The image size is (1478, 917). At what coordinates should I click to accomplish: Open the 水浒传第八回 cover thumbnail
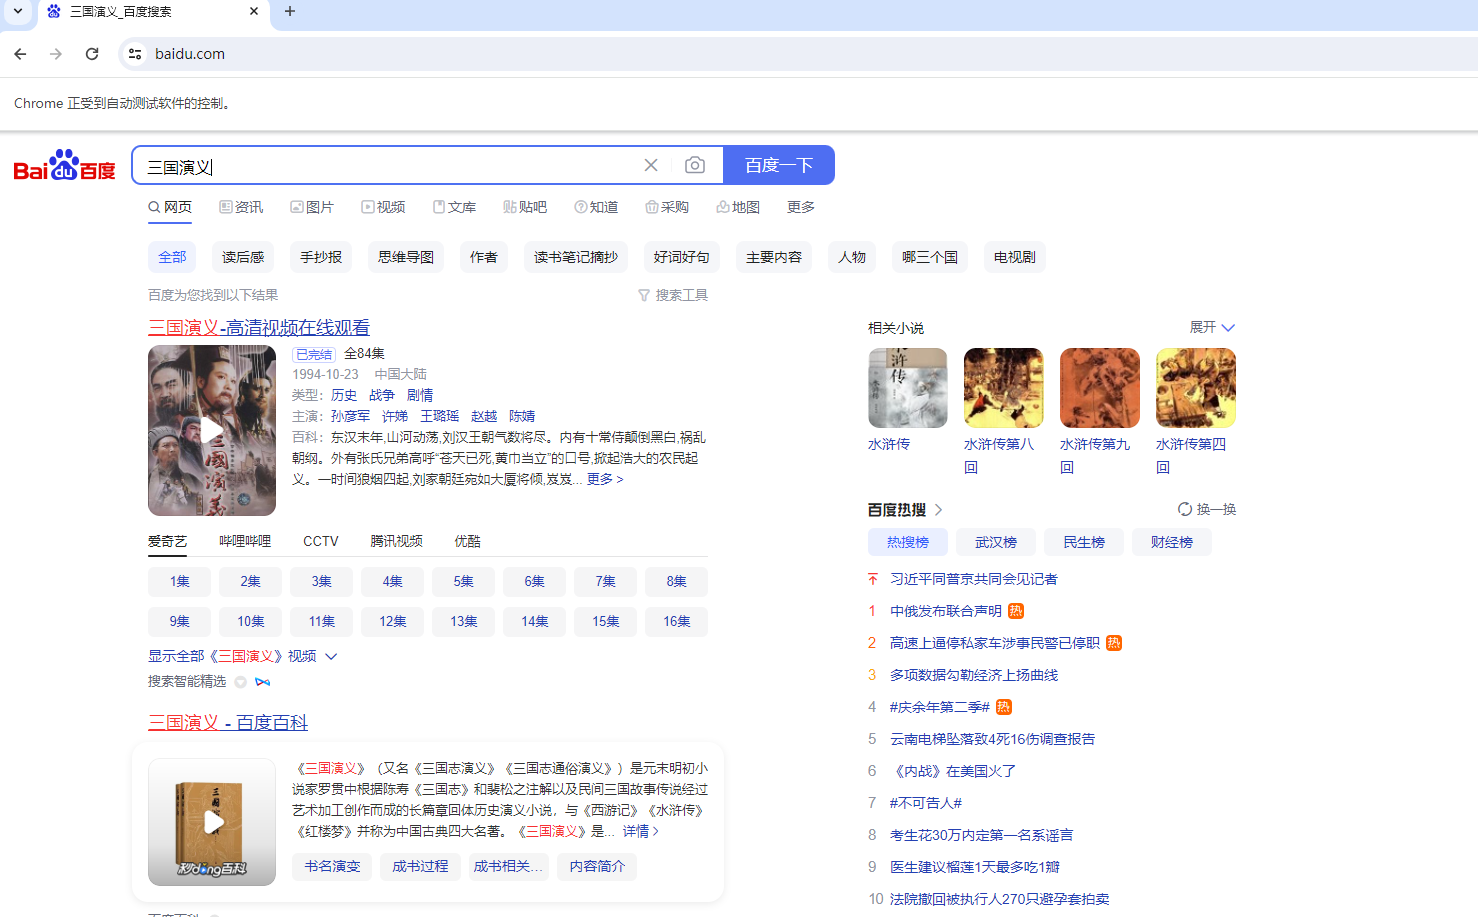point(1004,388)
